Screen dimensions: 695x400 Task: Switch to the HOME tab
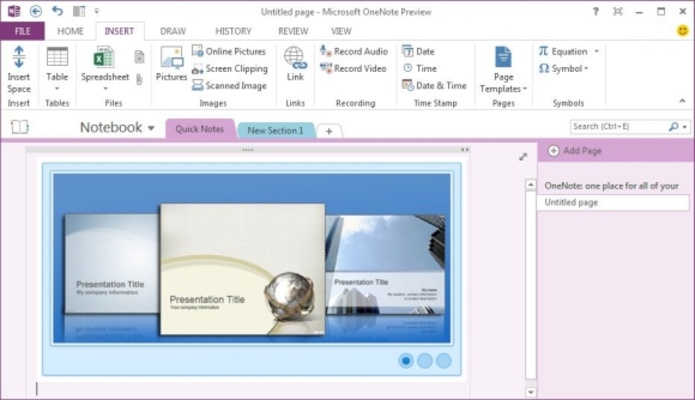[70, 31]
